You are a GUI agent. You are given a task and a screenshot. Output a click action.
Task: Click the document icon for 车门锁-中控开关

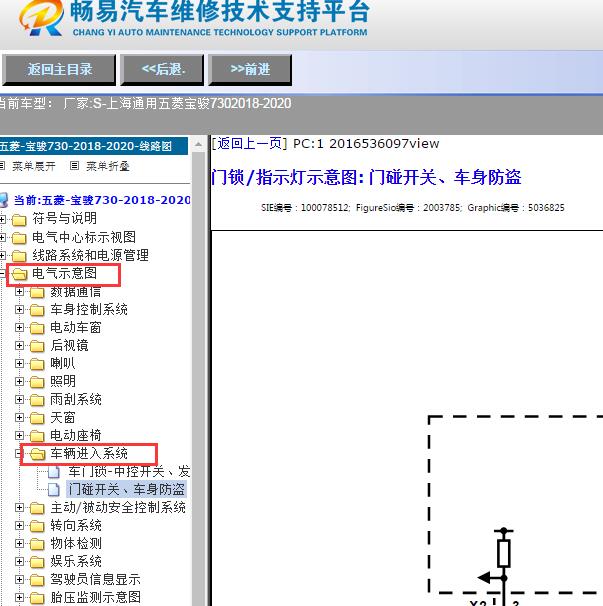54,472
